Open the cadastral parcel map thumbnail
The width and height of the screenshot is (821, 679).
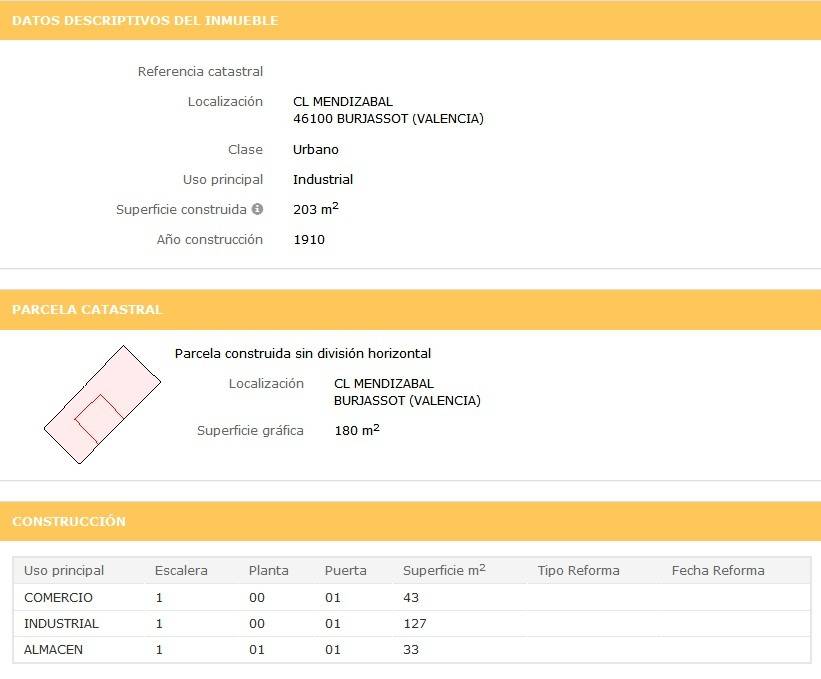coord(102,405)
